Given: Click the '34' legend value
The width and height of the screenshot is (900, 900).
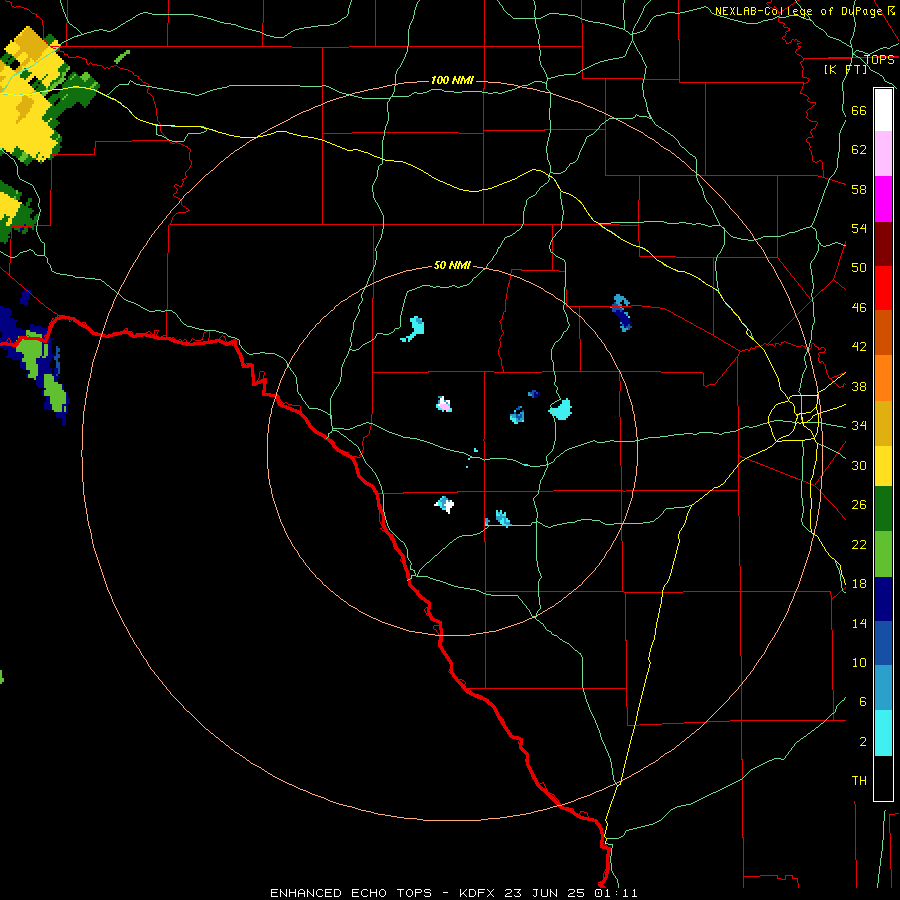Looking at the screenshot, I should pyautogui.click(x=859, y=426).
